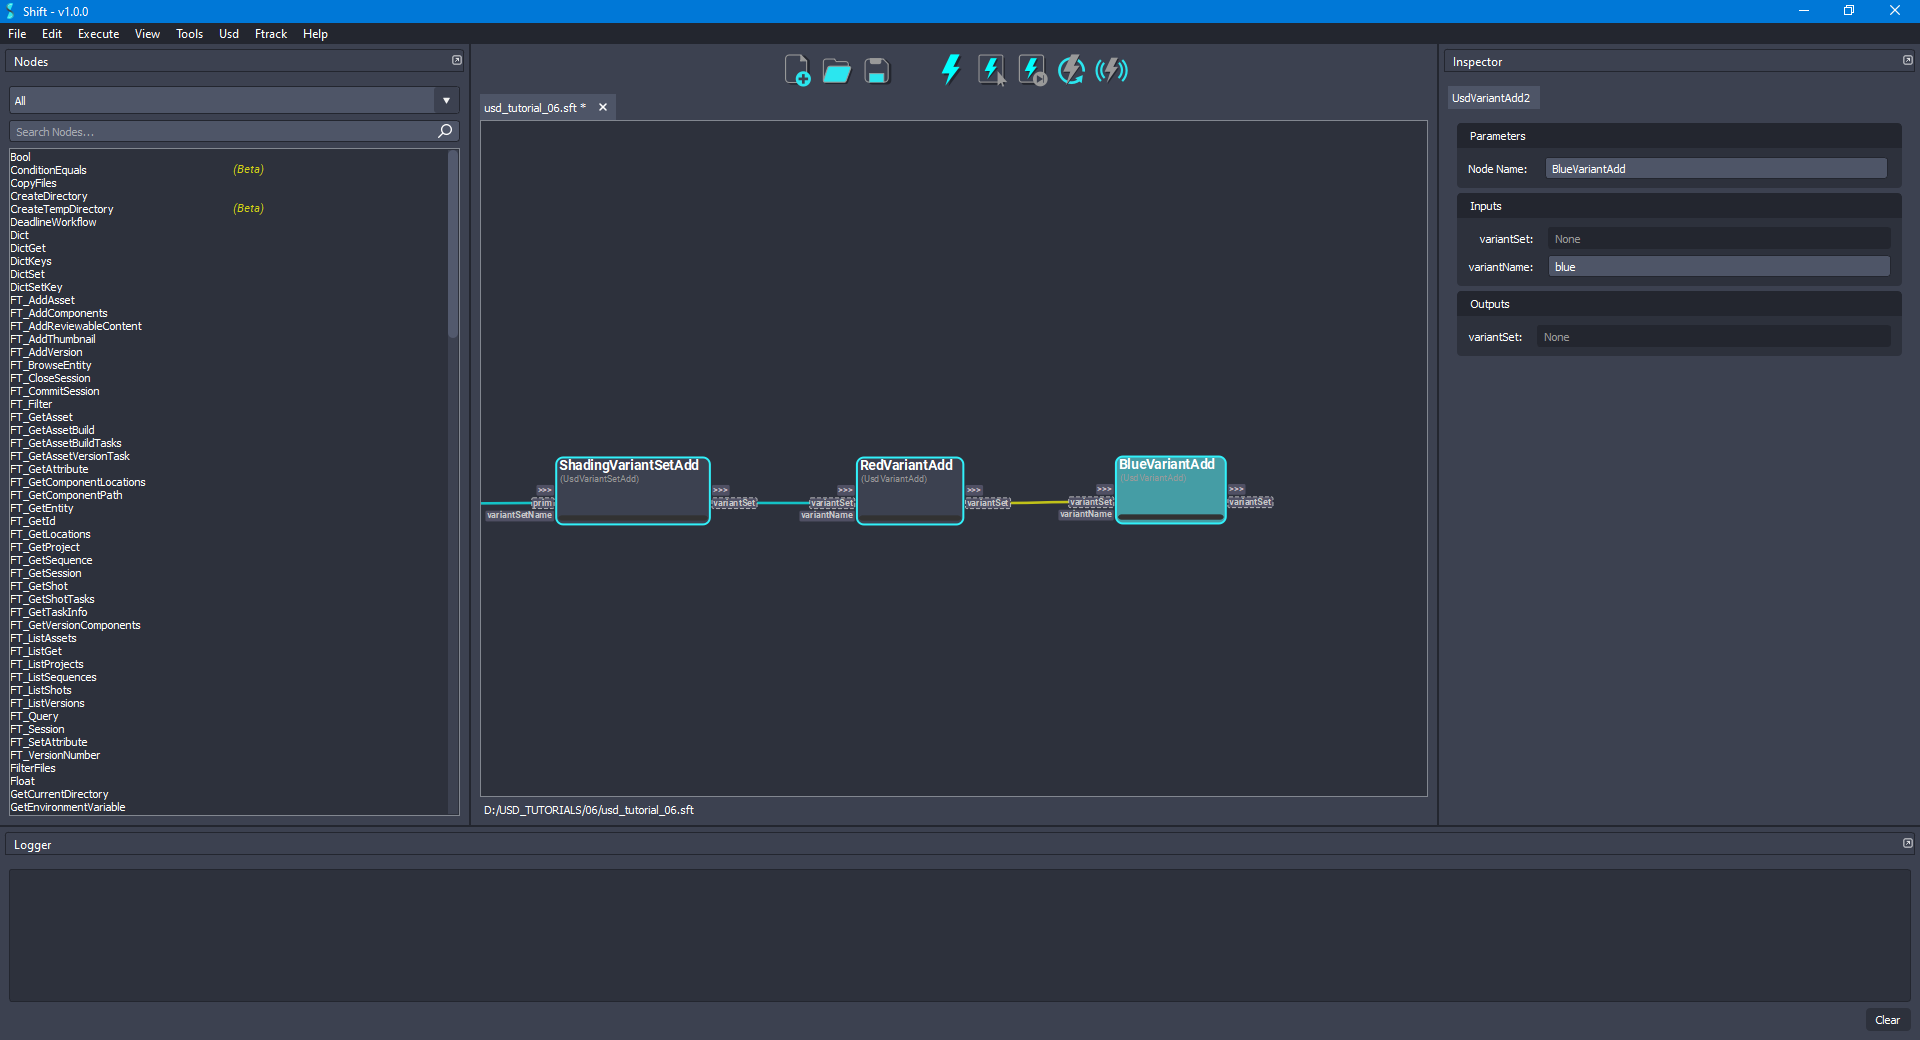Execute graph starting from selected node
This screenshot has height=1040, width=1920.
pyautogui.click(x=1031, y=70)
